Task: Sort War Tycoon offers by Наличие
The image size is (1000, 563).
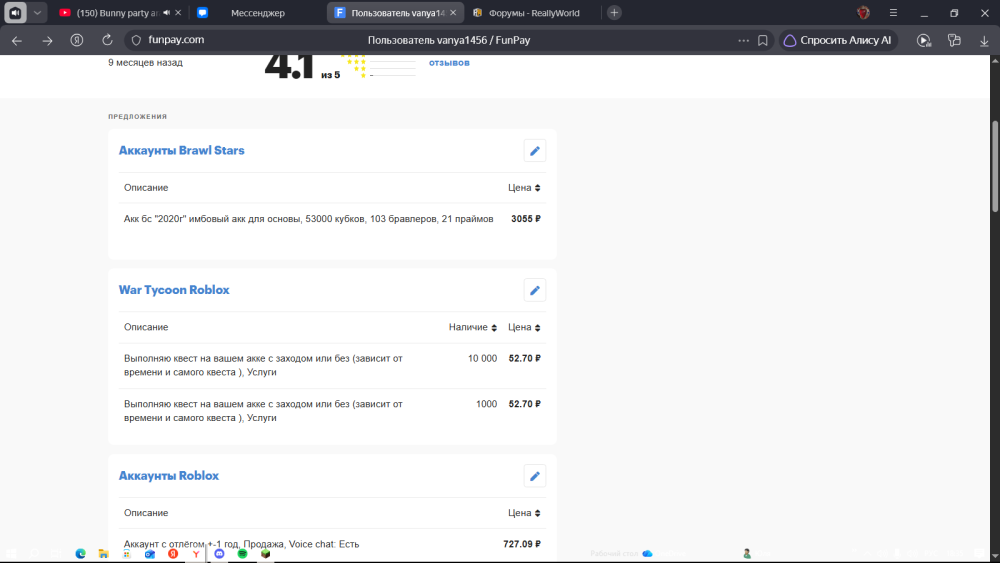Action: click(473, 327)
